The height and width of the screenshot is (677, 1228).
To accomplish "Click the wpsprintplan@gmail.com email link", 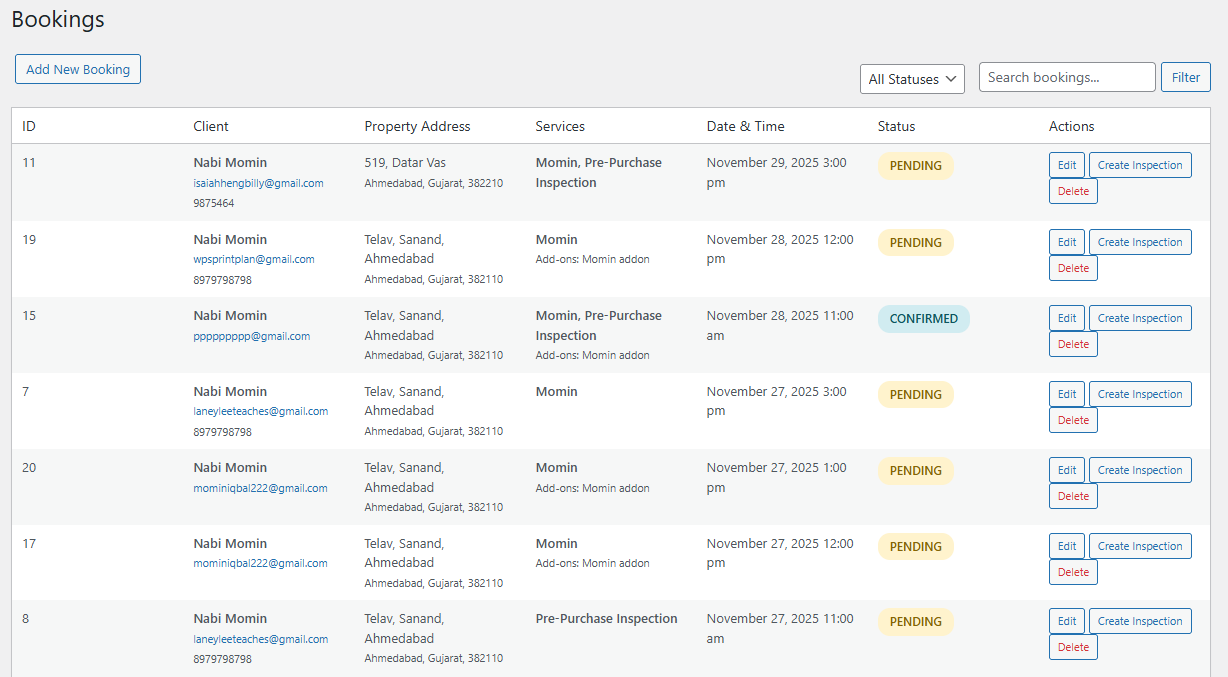I will coord(254,259).
